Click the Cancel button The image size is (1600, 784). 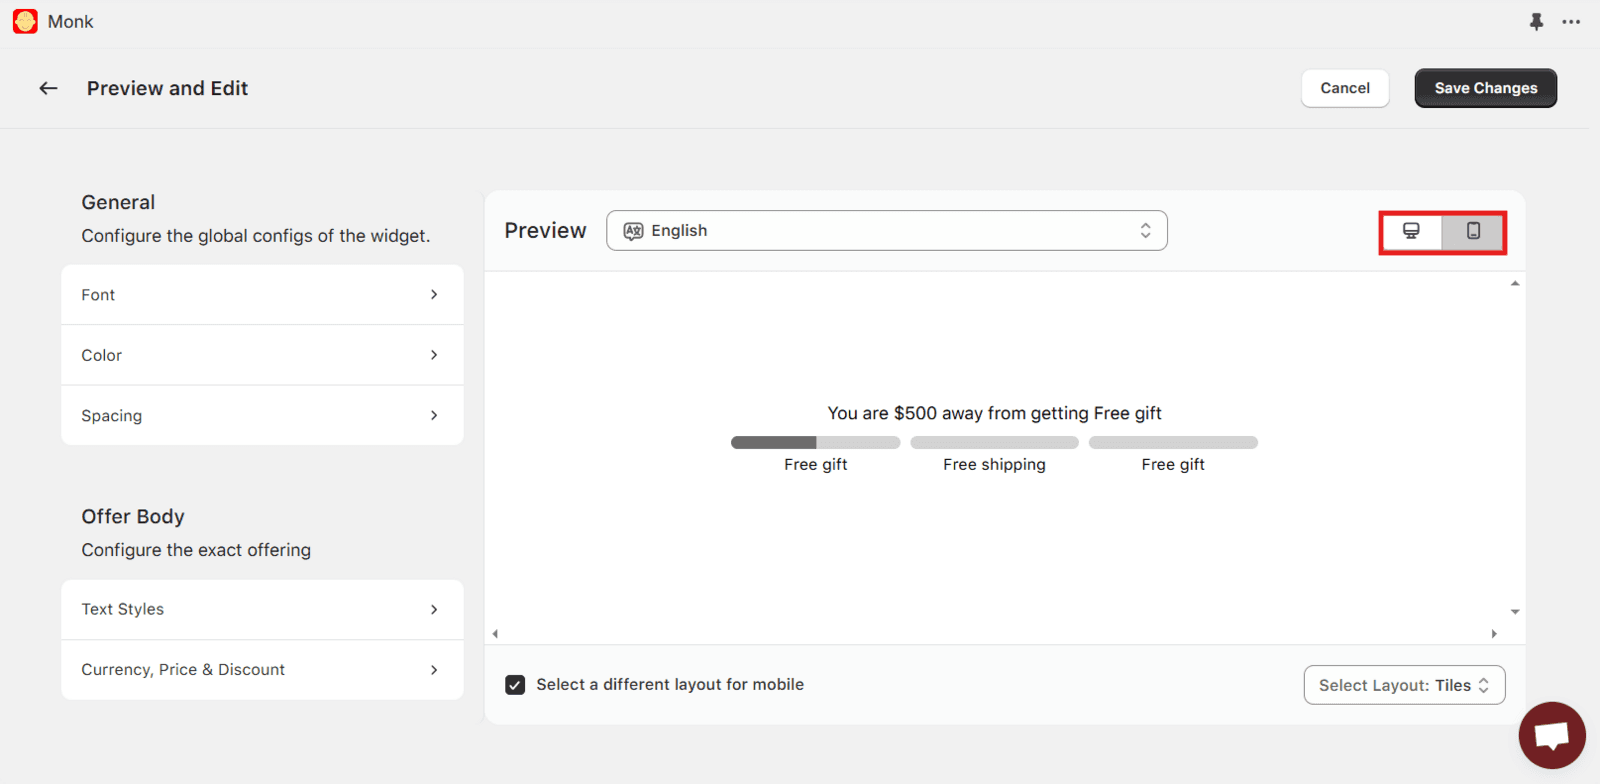point(1344,88)
